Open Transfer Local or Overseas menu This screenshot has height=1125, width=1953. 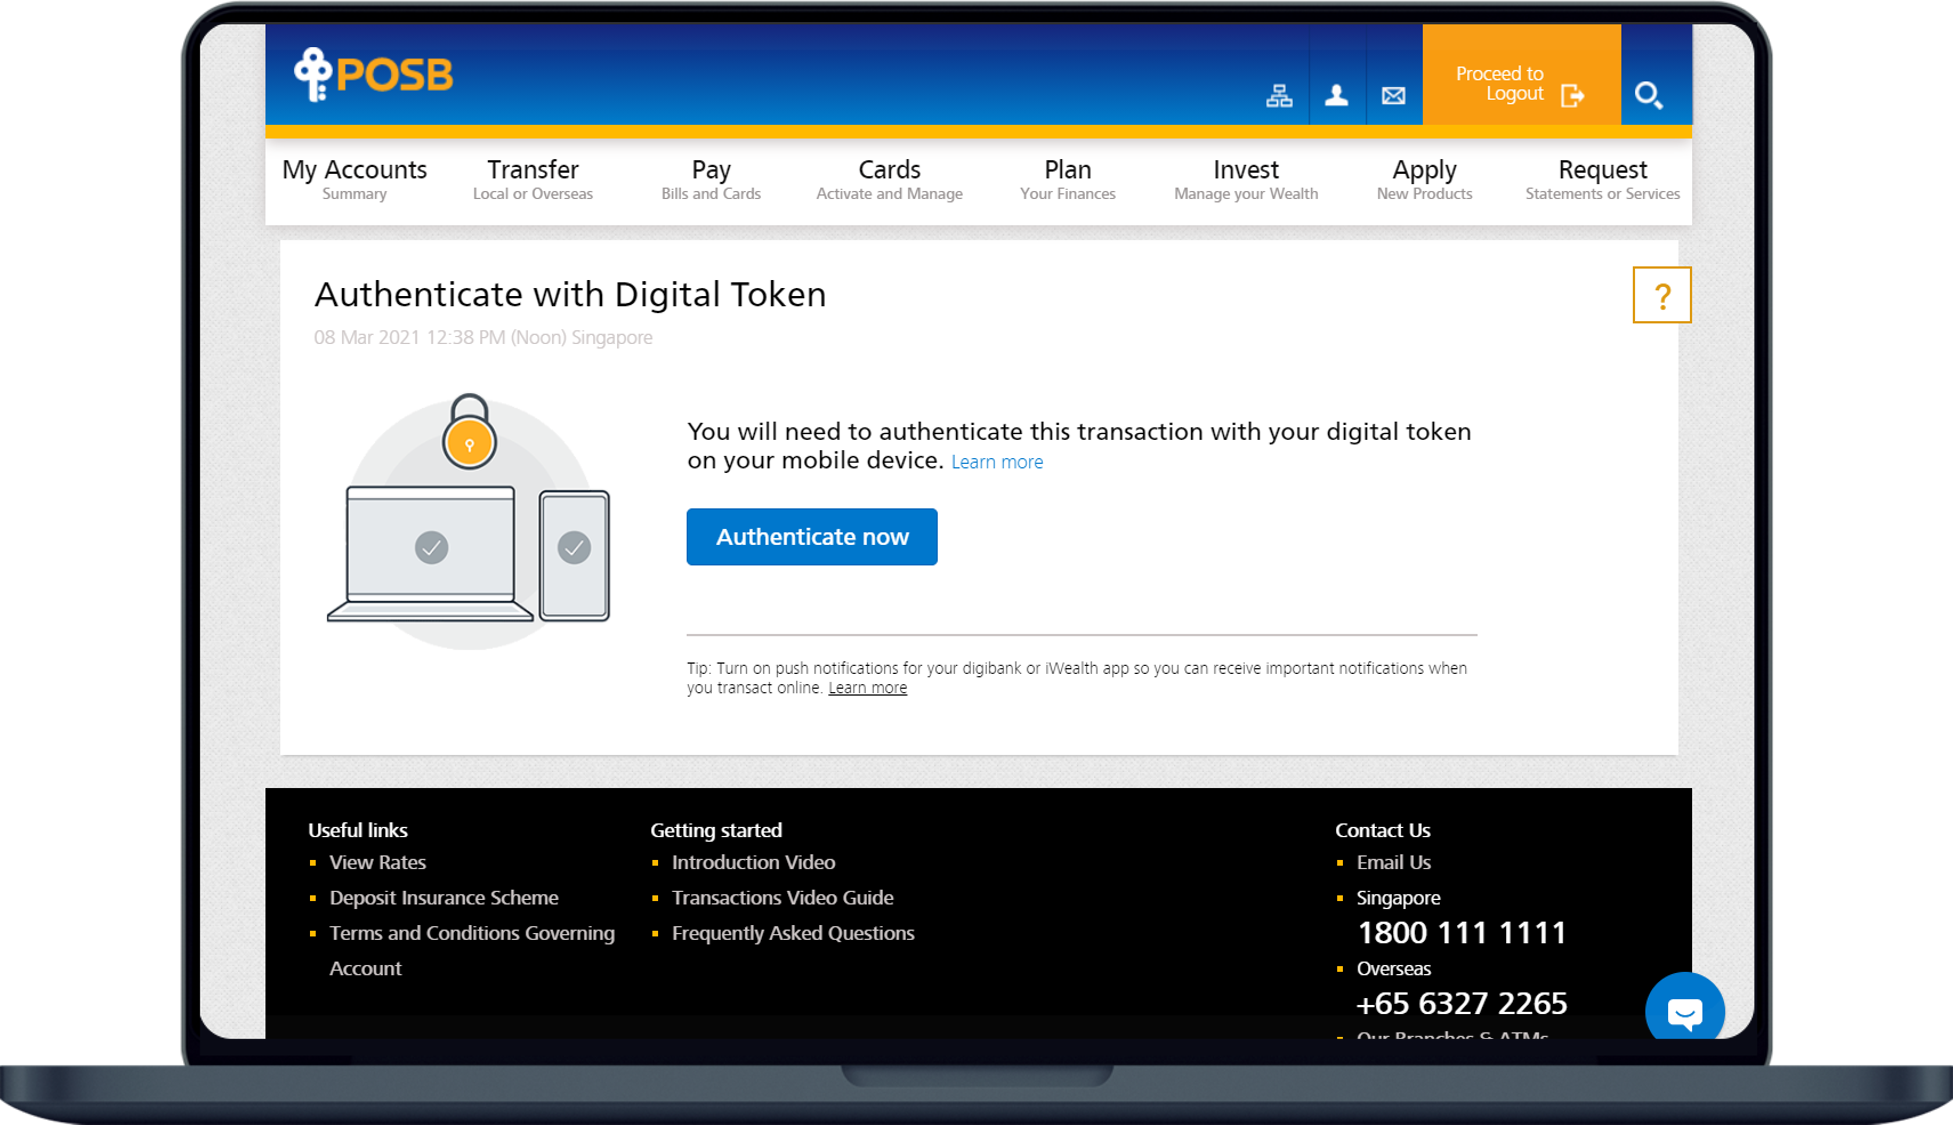click(533, 179)
